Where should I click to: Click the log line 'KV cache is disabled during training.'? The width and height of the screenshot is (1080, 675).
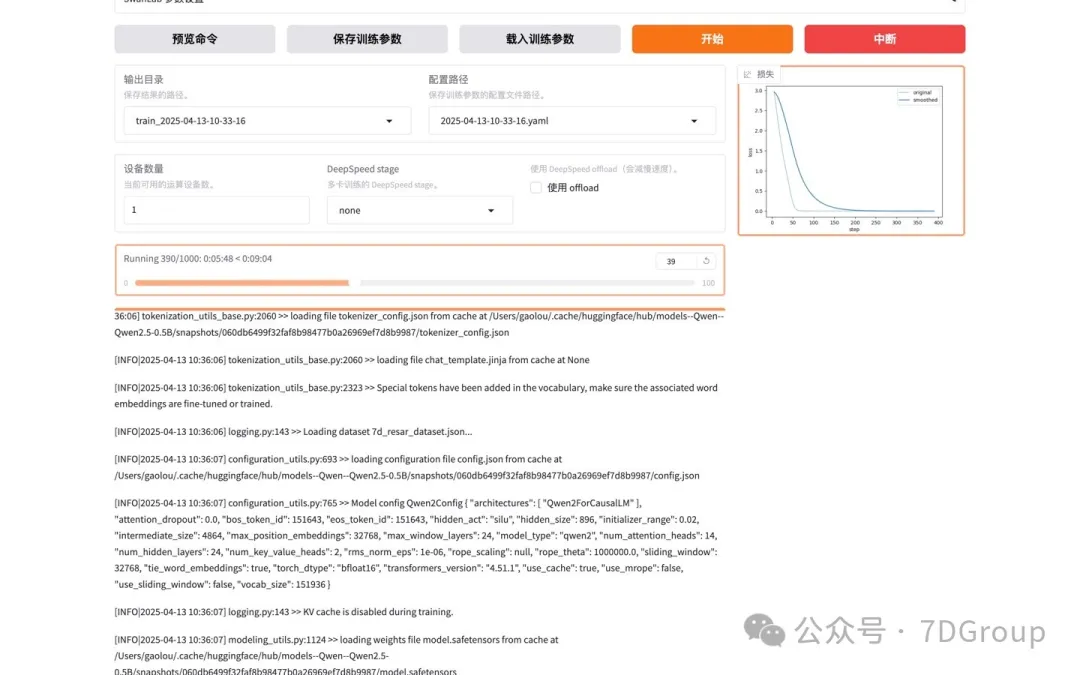284,612
